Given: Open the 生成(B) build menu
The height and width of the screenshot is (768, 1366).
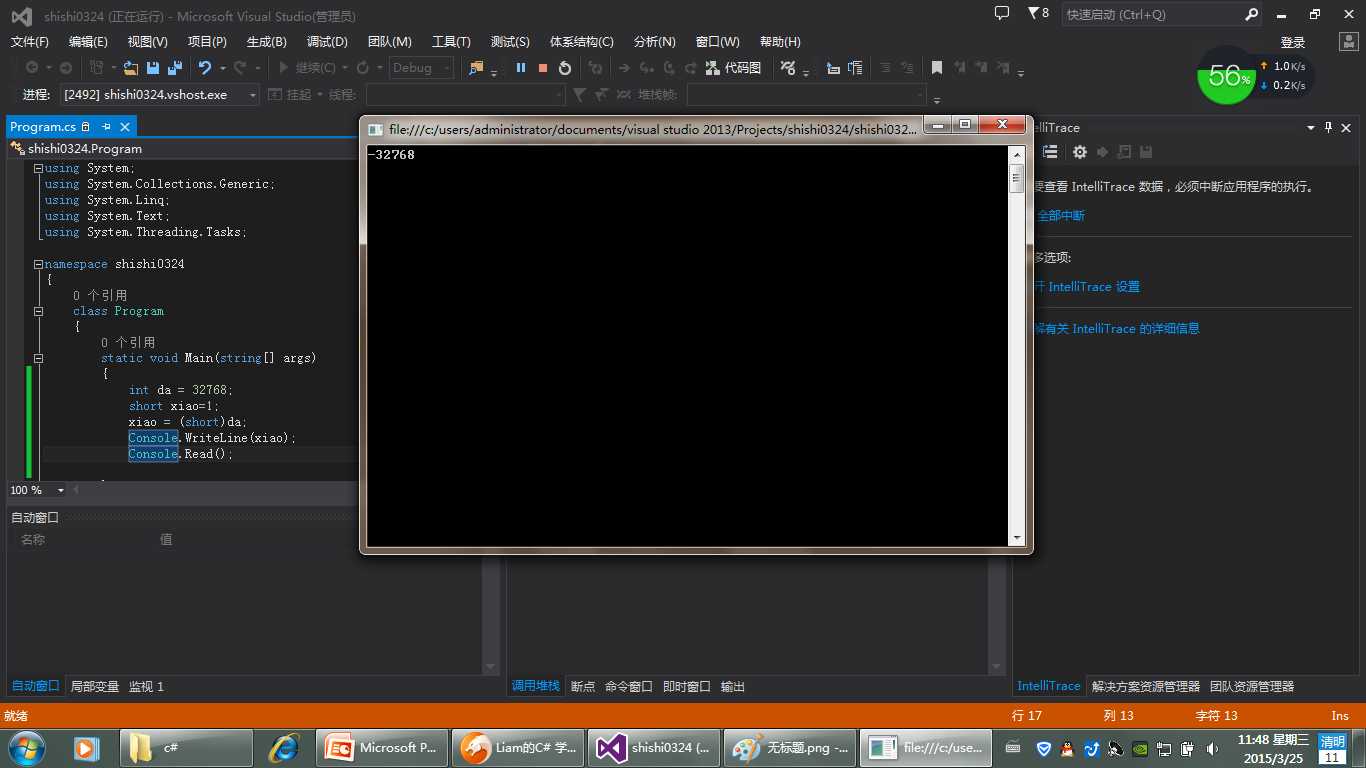Looking at the screenshot, I should coord(267,41).
